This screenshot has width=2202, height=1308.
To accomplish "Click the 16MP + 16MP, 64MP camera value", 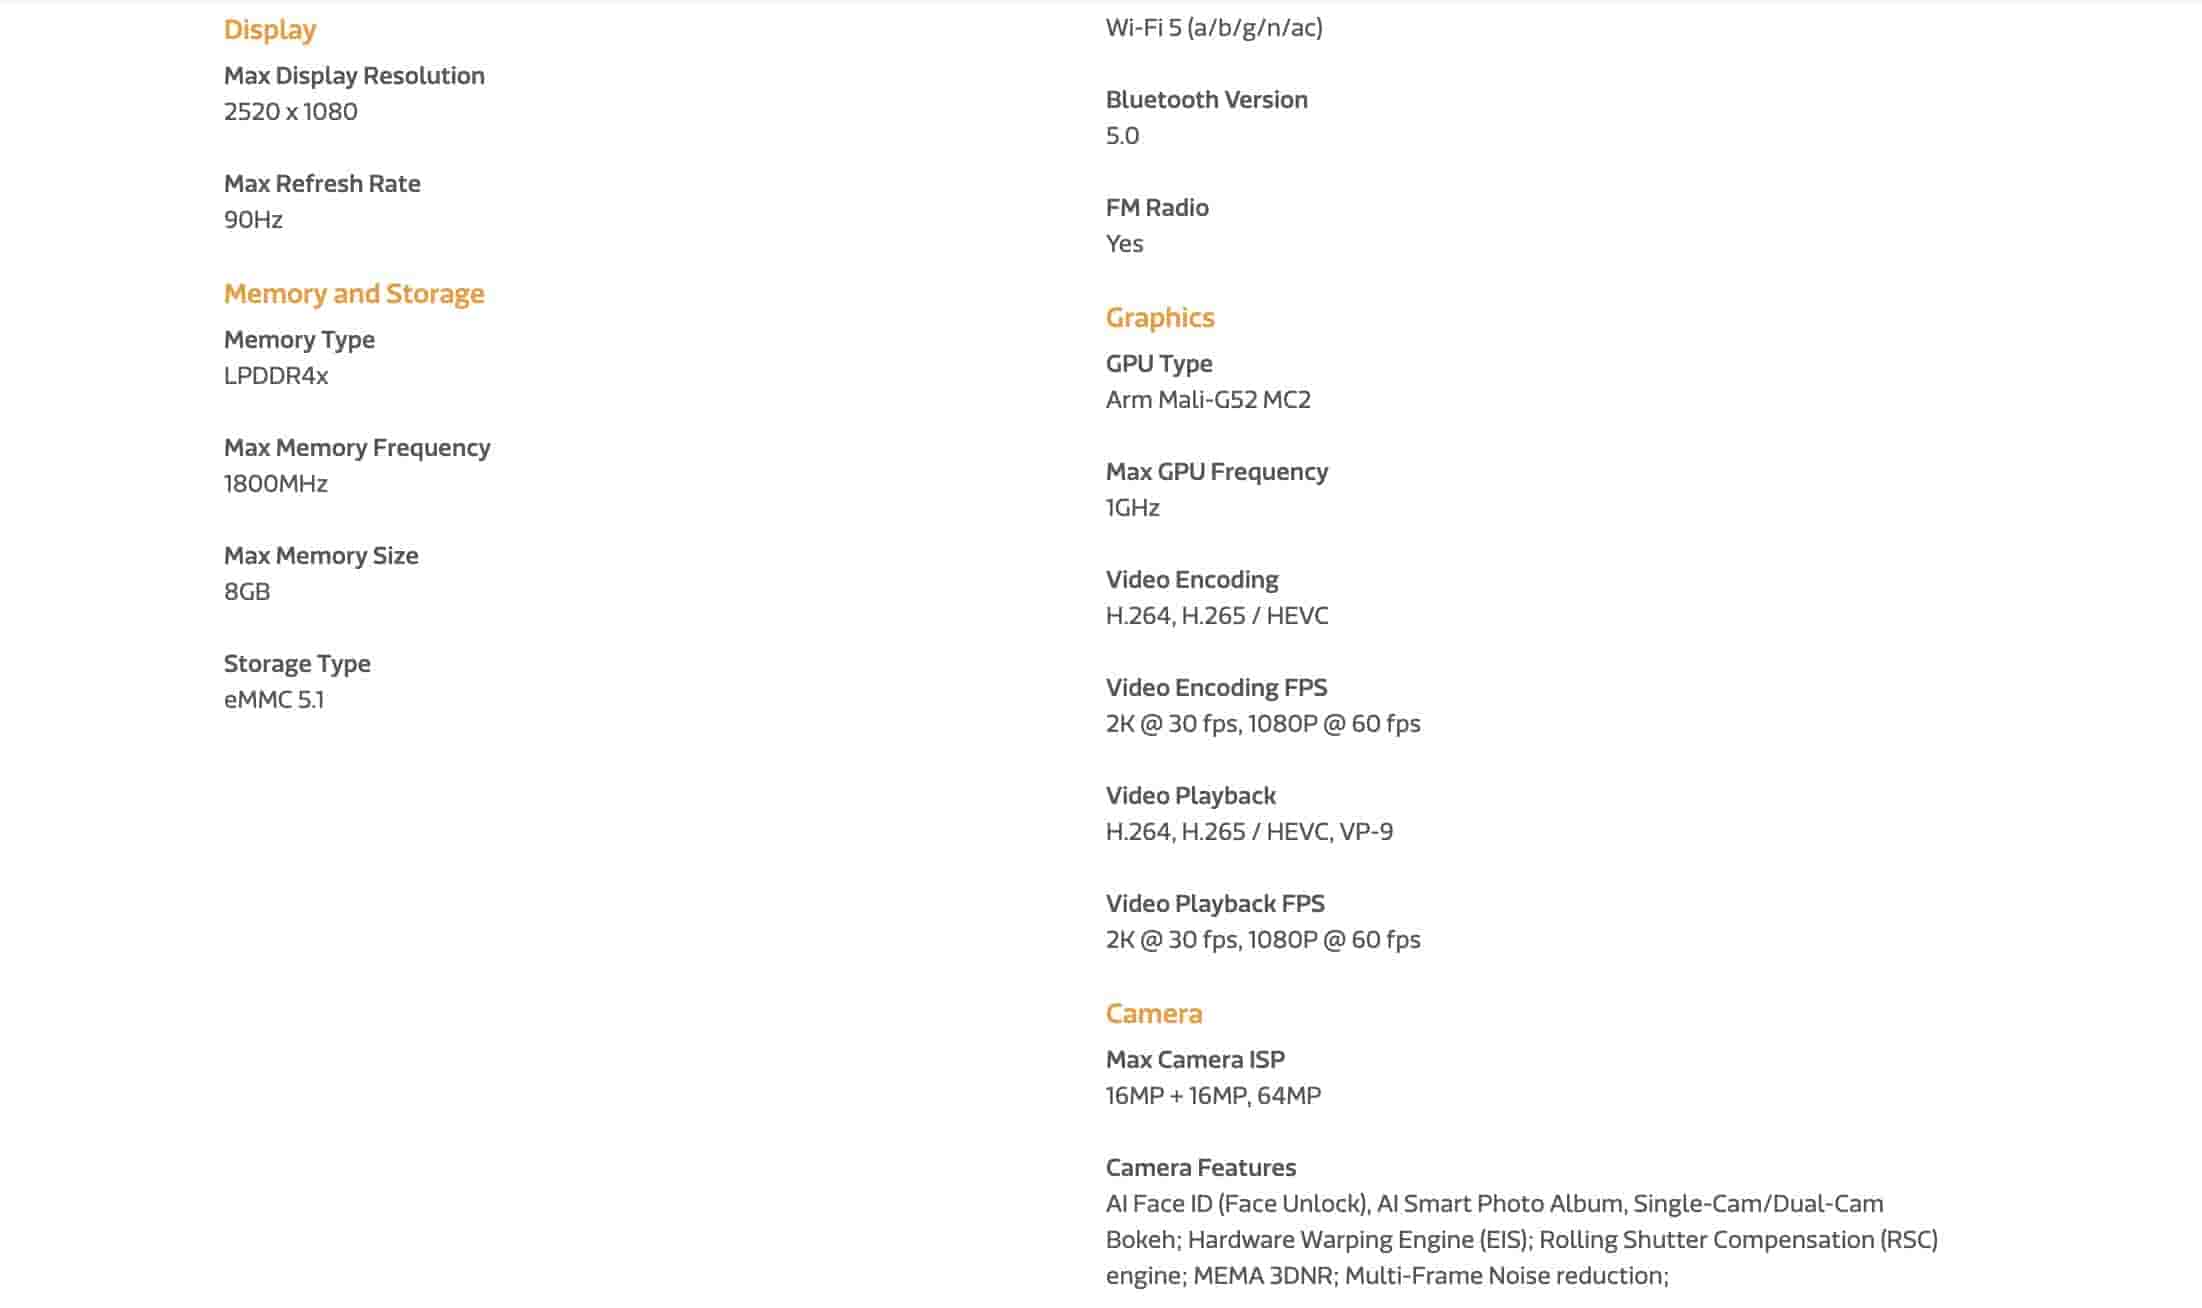I will (x=1213, y=1096).
